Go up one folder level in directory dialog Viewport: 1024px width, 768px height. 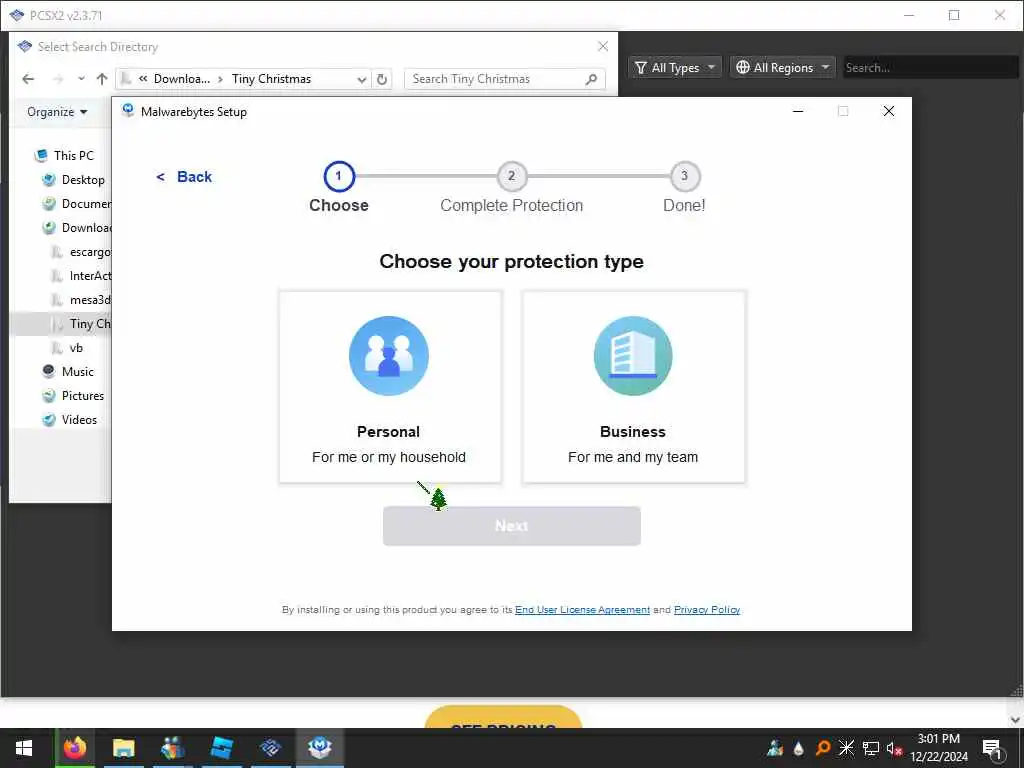pos(102,79)
